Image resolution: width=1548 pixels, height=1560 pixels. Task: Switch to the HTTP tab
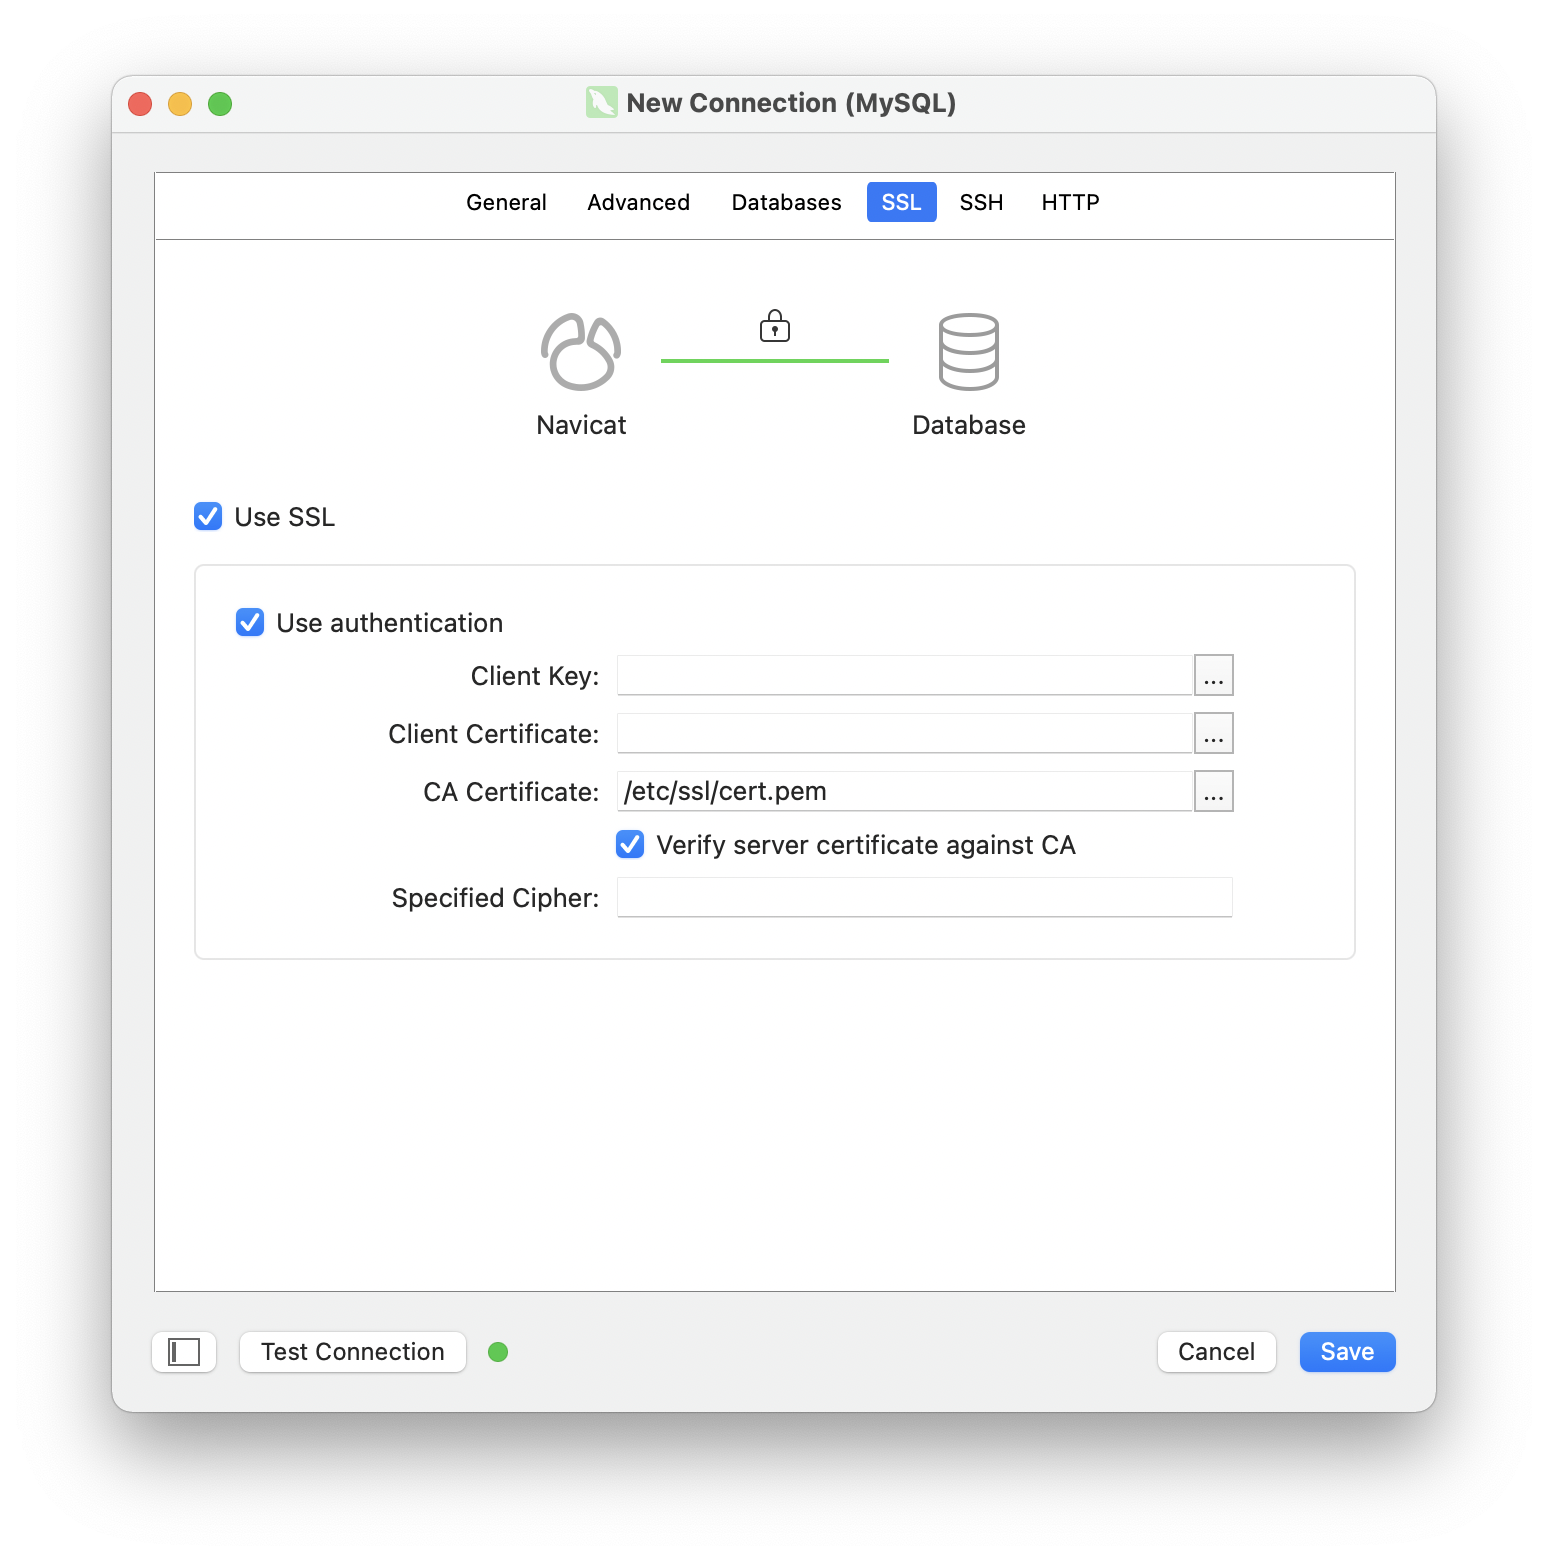coord(1069,202)
